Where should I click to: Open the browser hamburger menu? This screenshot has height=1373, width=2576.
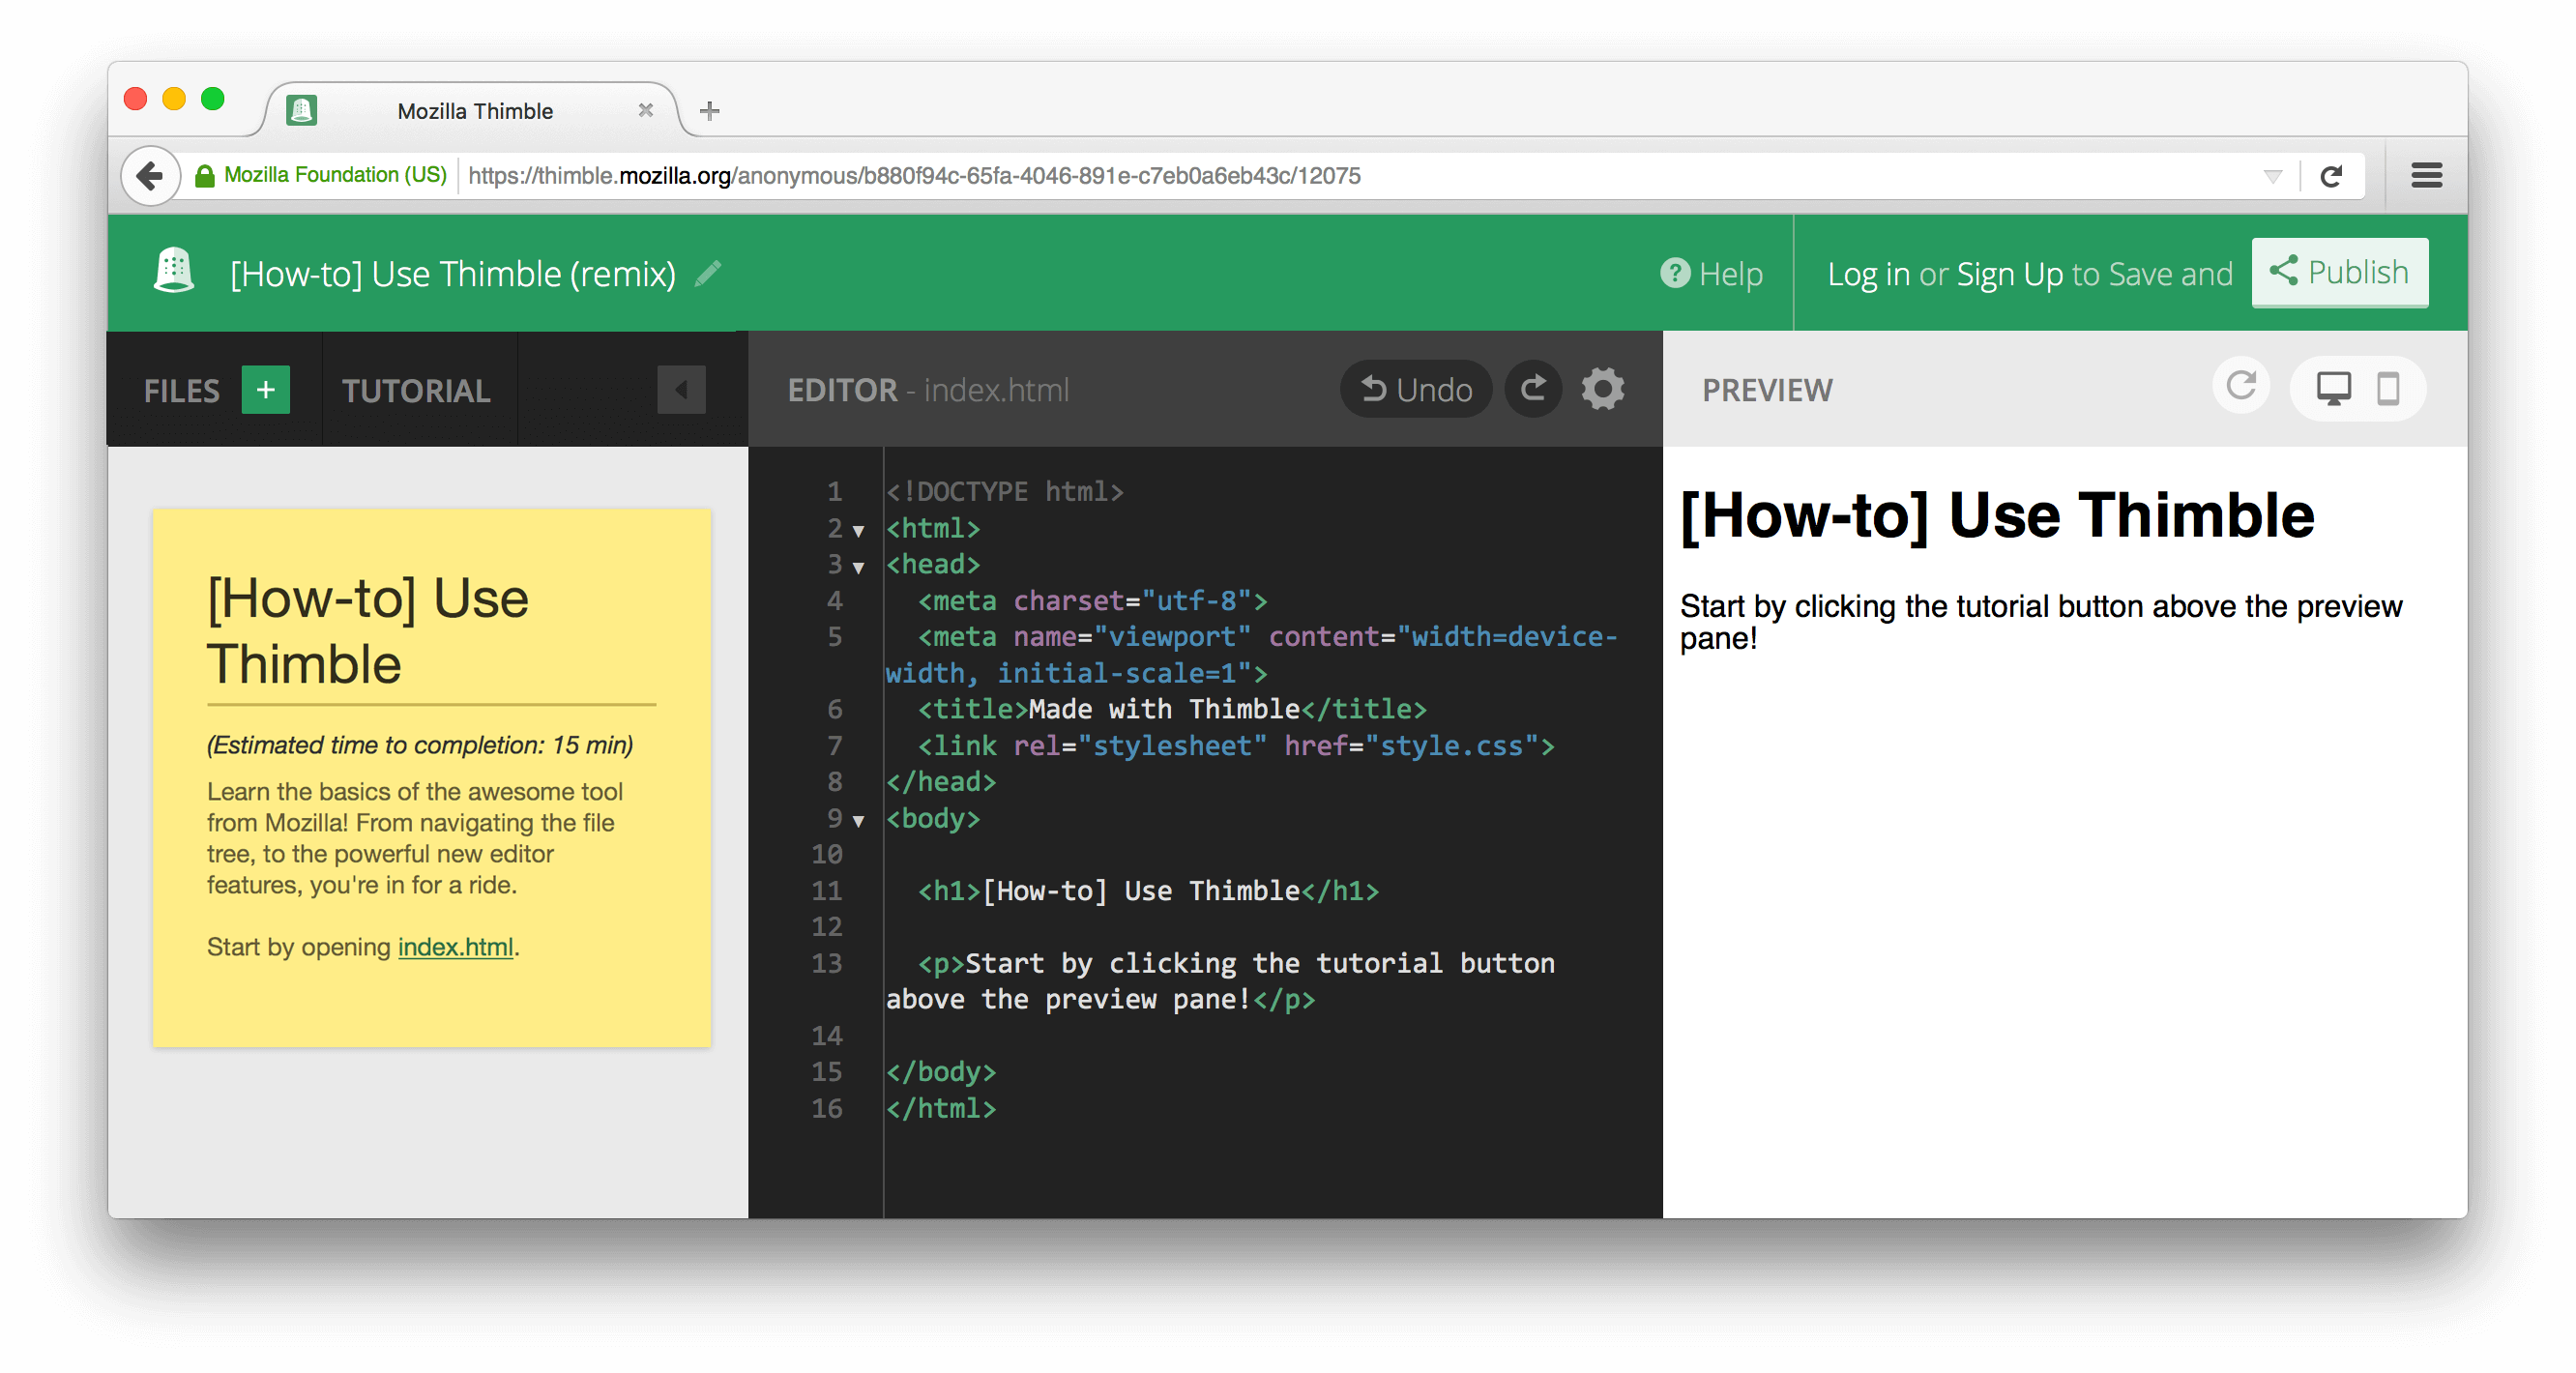tap(2427, 176)
